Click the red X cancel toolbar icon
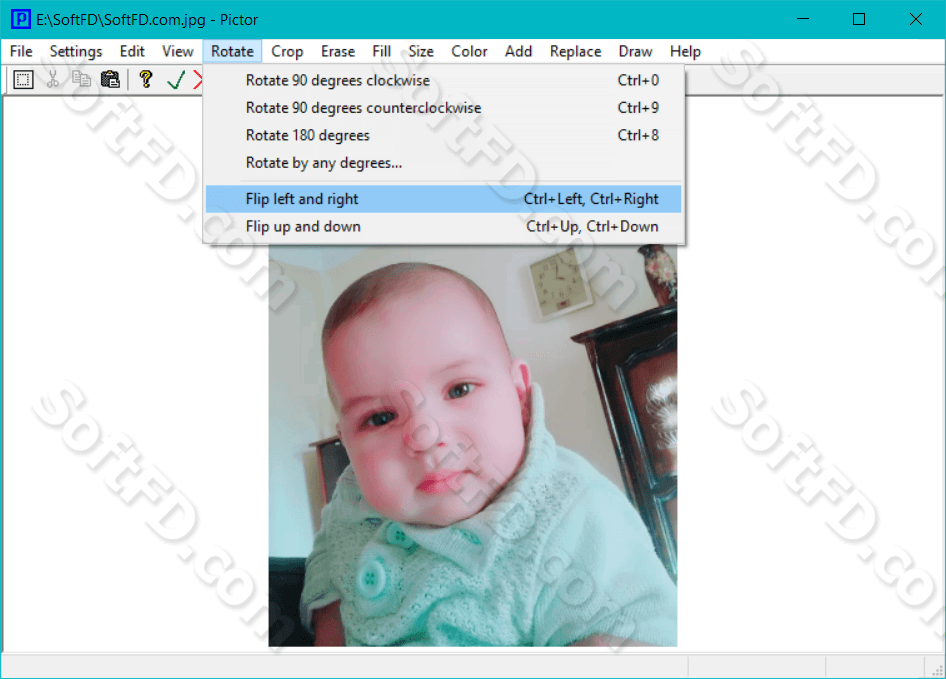This screenshot has height=679, width=946. [197, 80]
